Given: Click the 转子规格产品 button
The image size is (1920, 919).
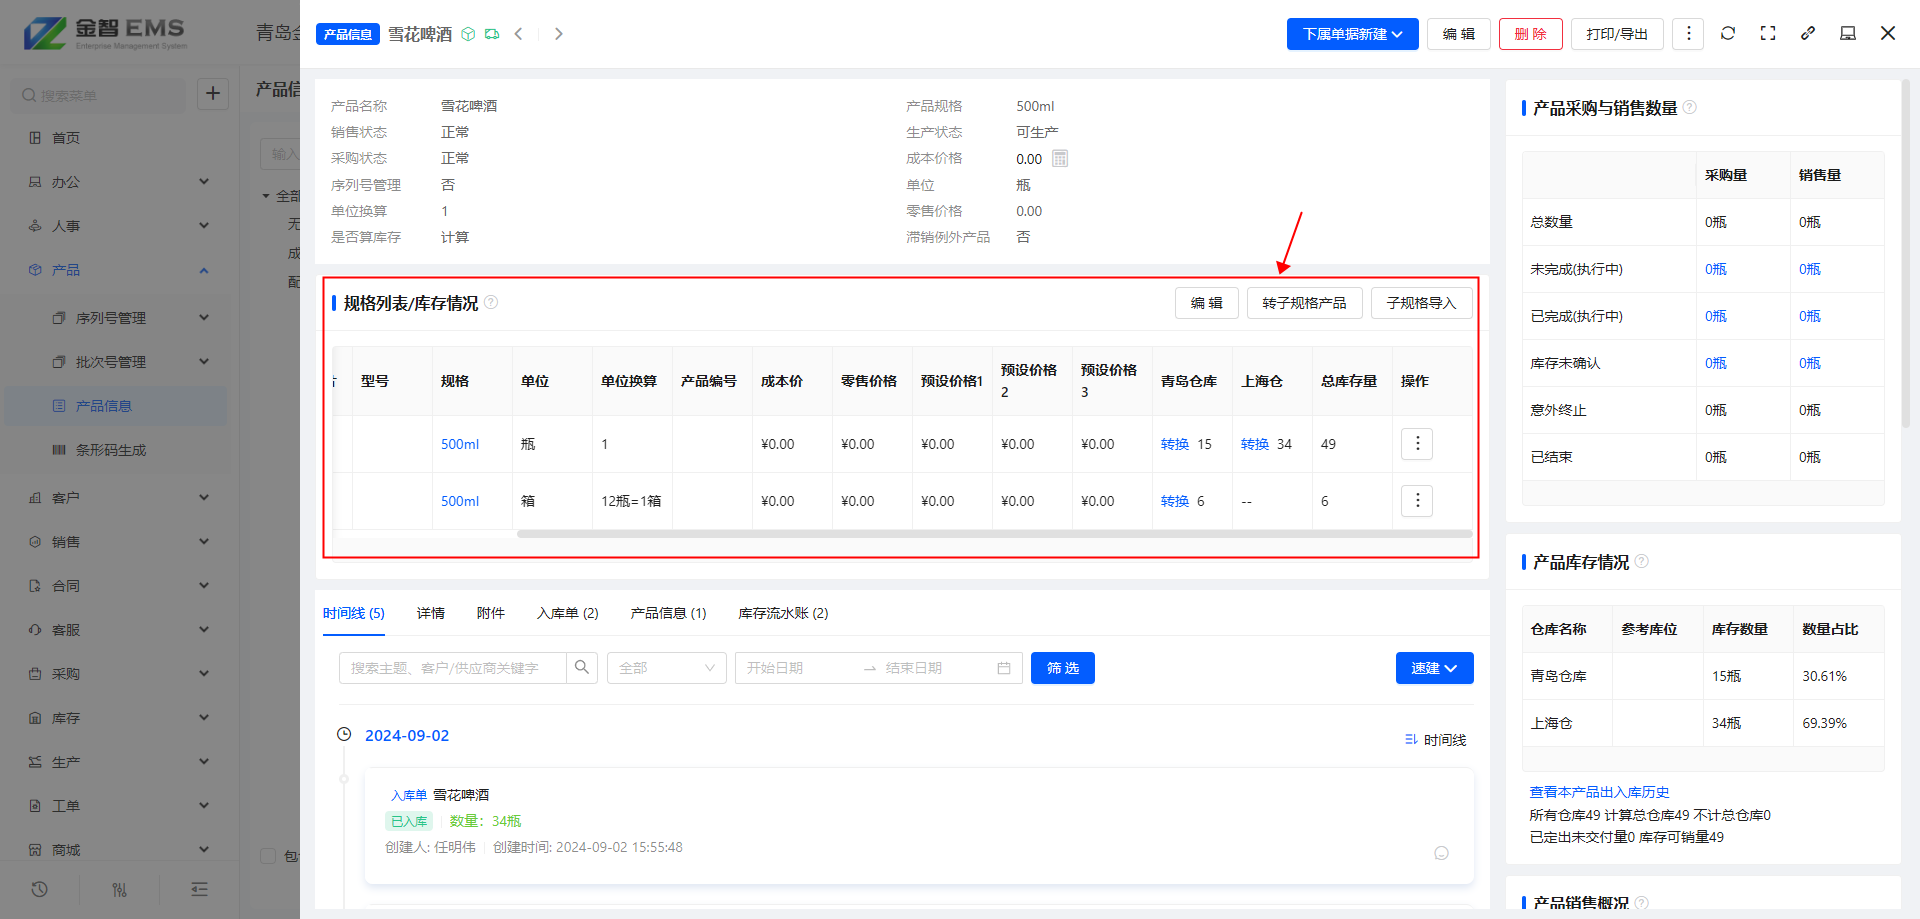Looking at the screenshot, I should pyautogui.click(x=1304, y=303).
